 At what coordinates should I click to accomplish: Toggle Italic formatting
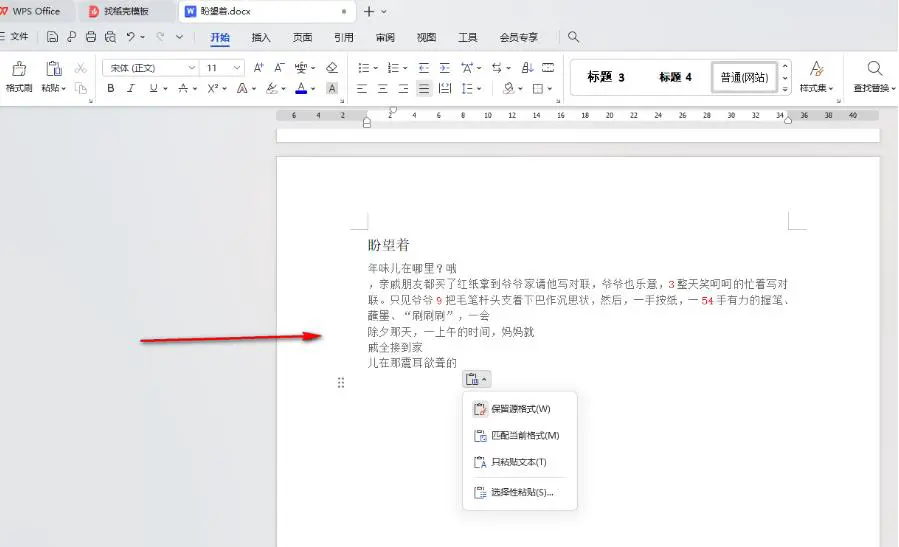pos(131,88)
